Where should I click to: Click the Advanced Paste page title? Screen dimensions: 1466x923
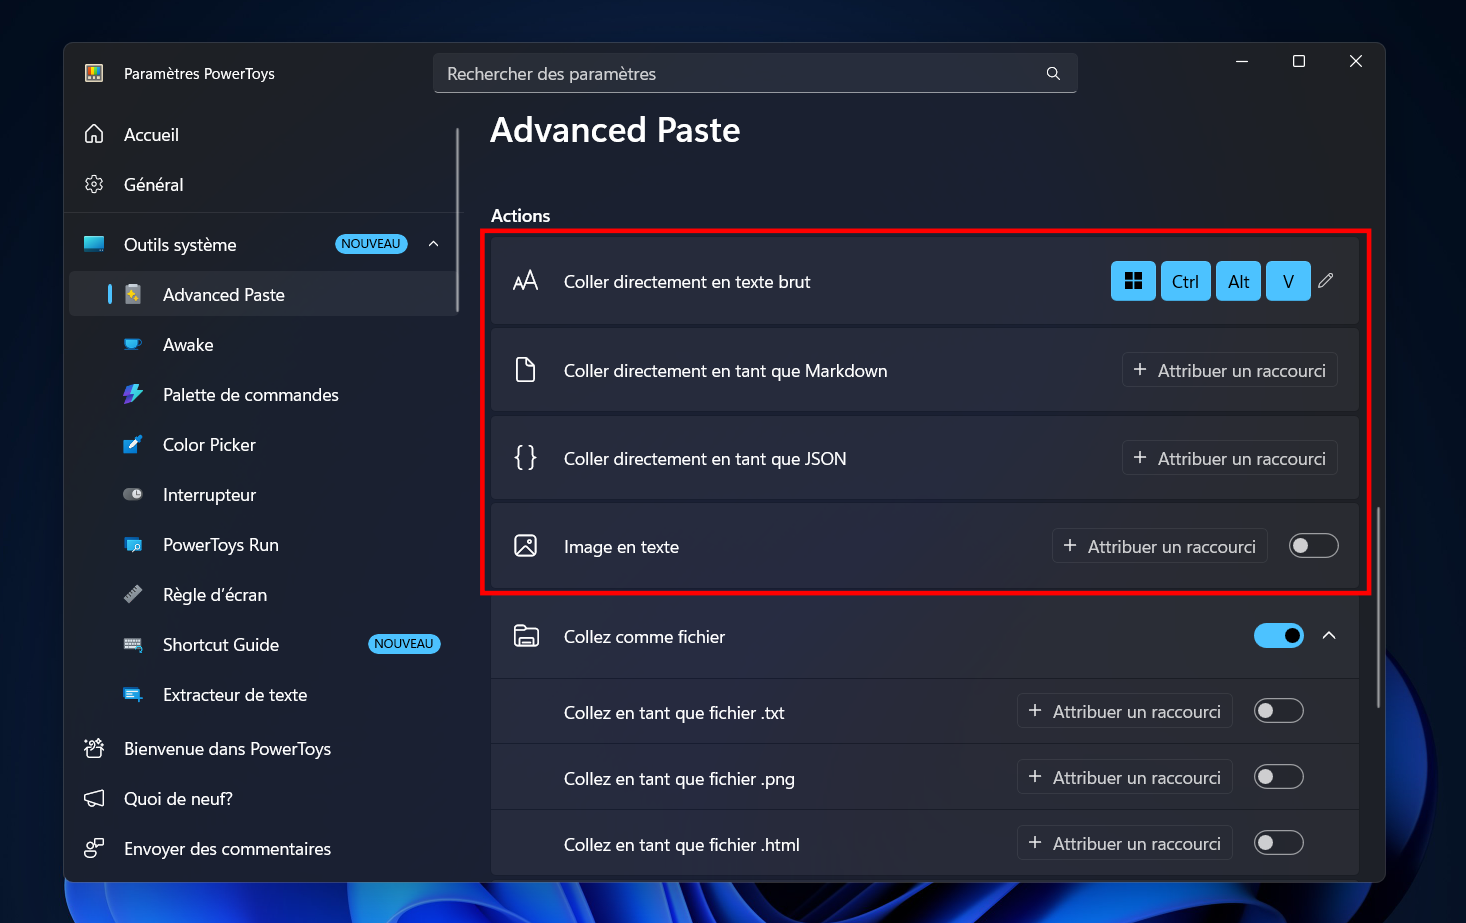coord(615,130)
